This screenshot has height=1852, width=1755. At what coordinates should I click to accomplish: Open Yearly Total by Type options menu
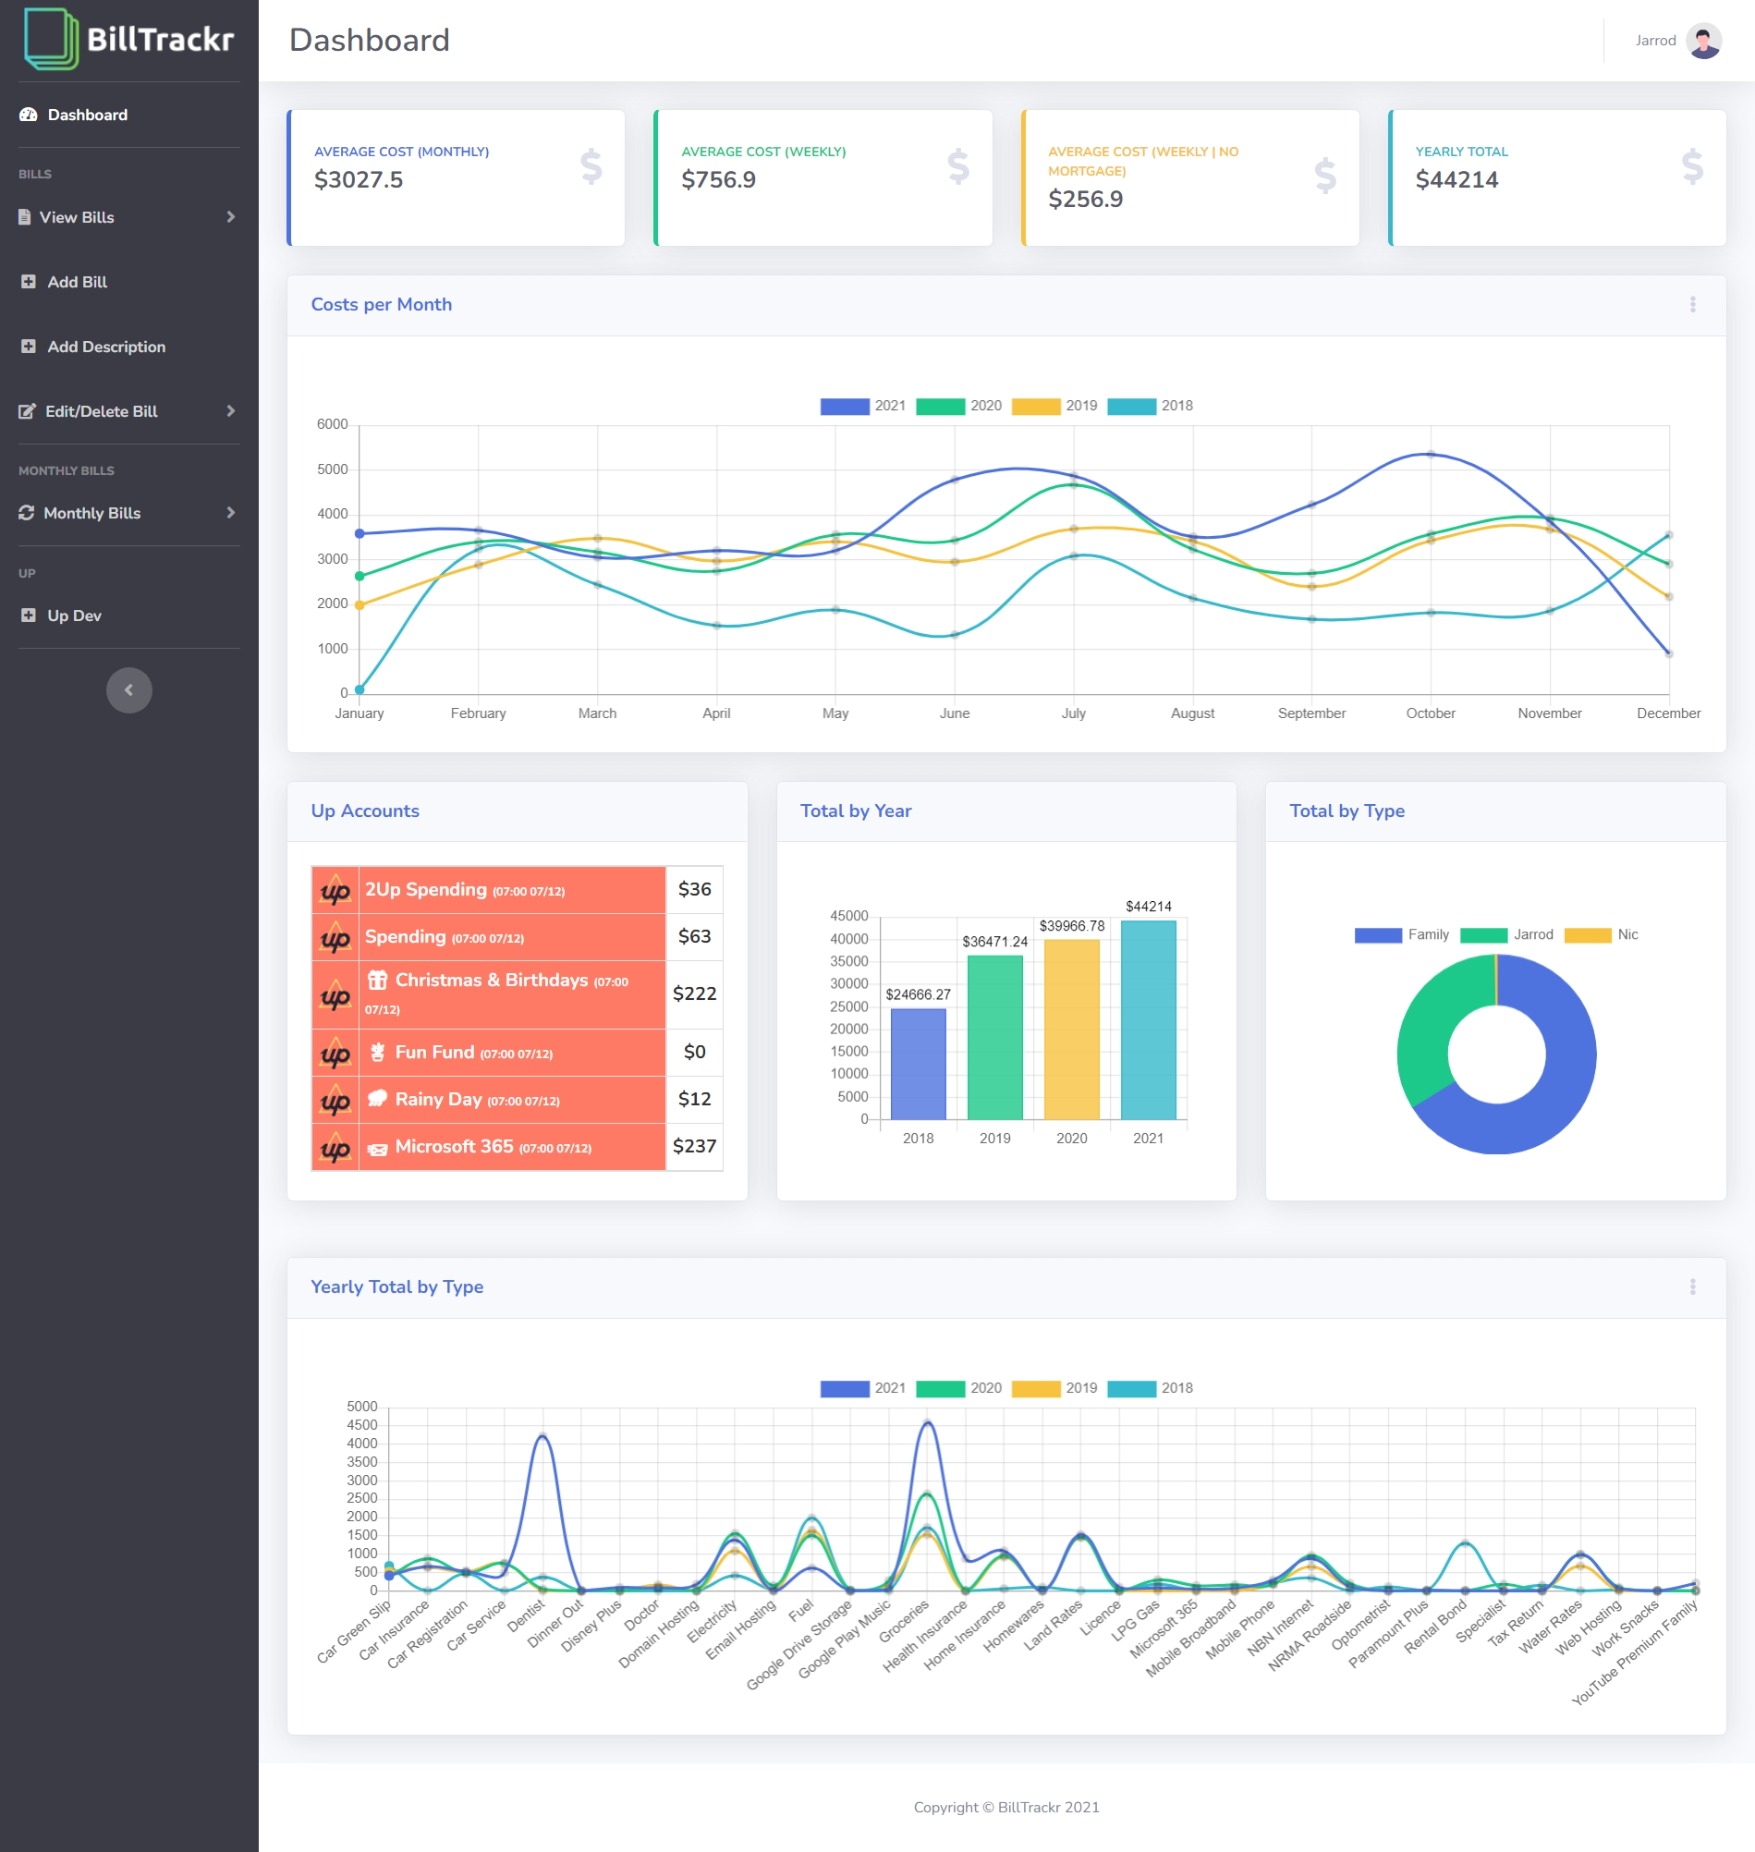[1692, 1287]
